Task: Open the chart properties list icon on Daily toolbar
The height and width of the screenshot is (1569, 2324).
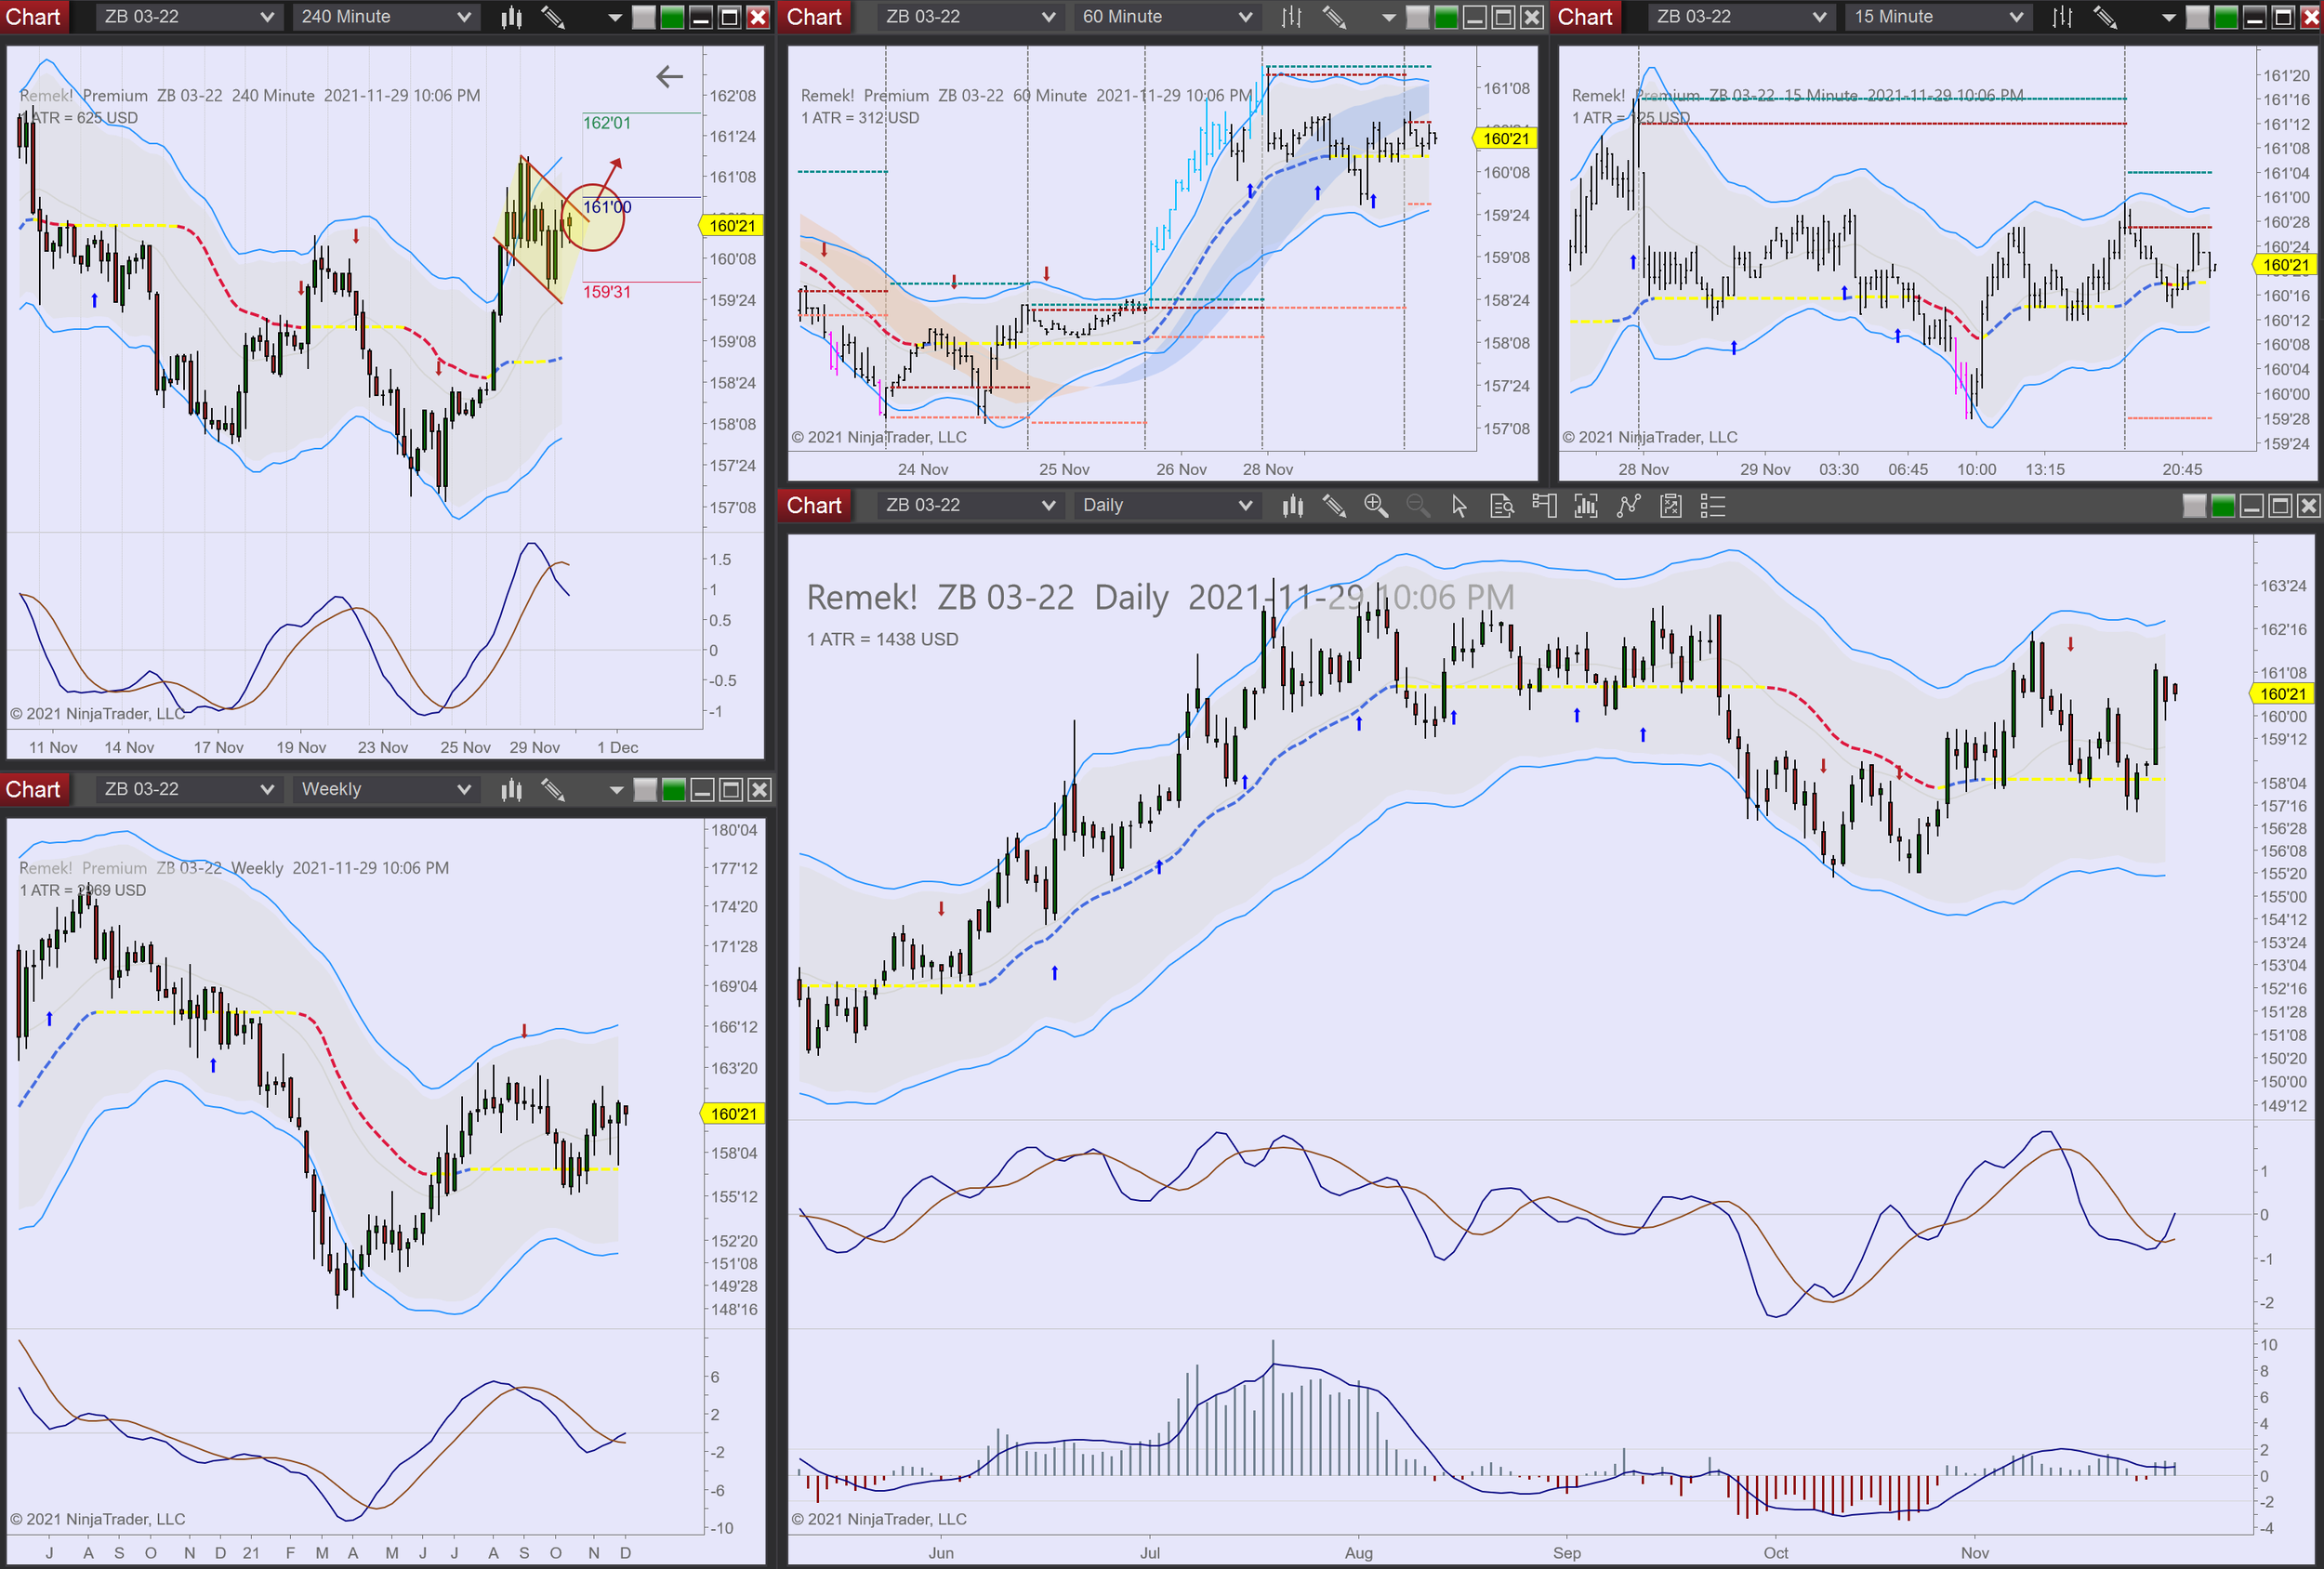Action: [1712, 506]
